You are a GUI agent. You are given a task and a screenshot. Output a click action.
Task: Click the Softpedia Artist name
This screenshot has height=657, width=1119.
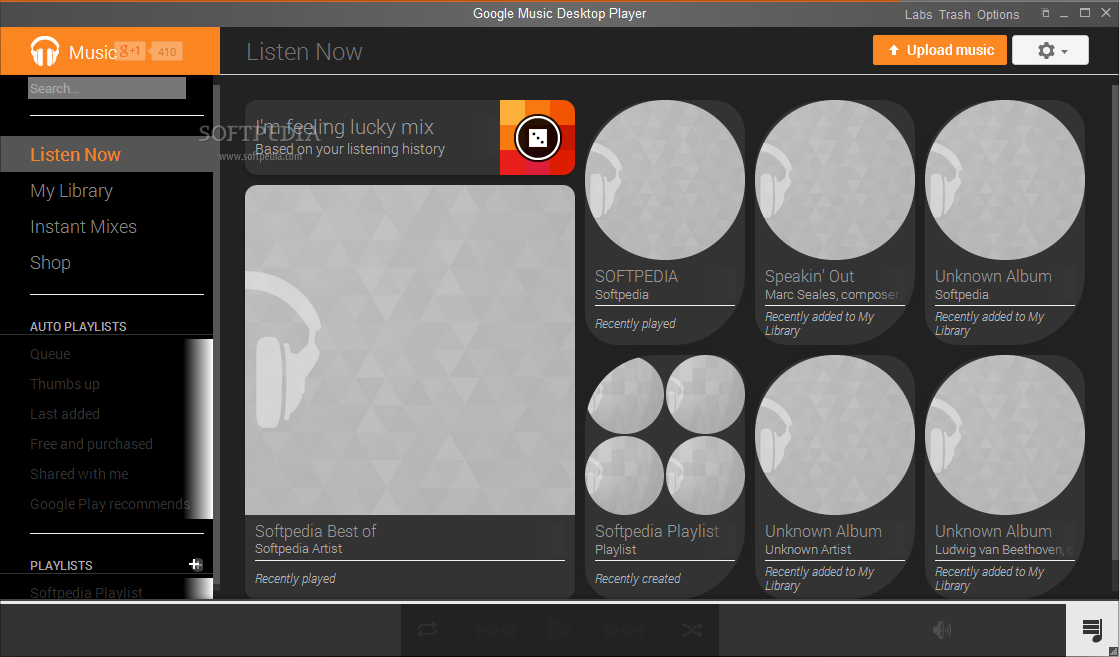298,549
